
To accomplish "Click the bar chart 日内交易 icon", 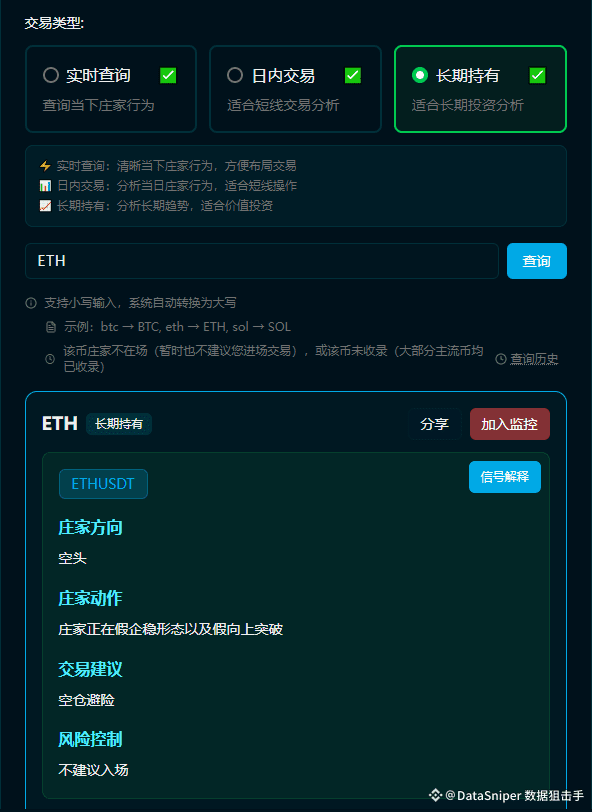I will 45,185.
